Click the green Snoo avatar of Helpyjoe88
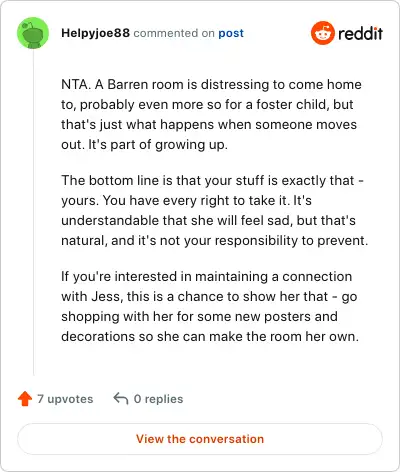 33,33
